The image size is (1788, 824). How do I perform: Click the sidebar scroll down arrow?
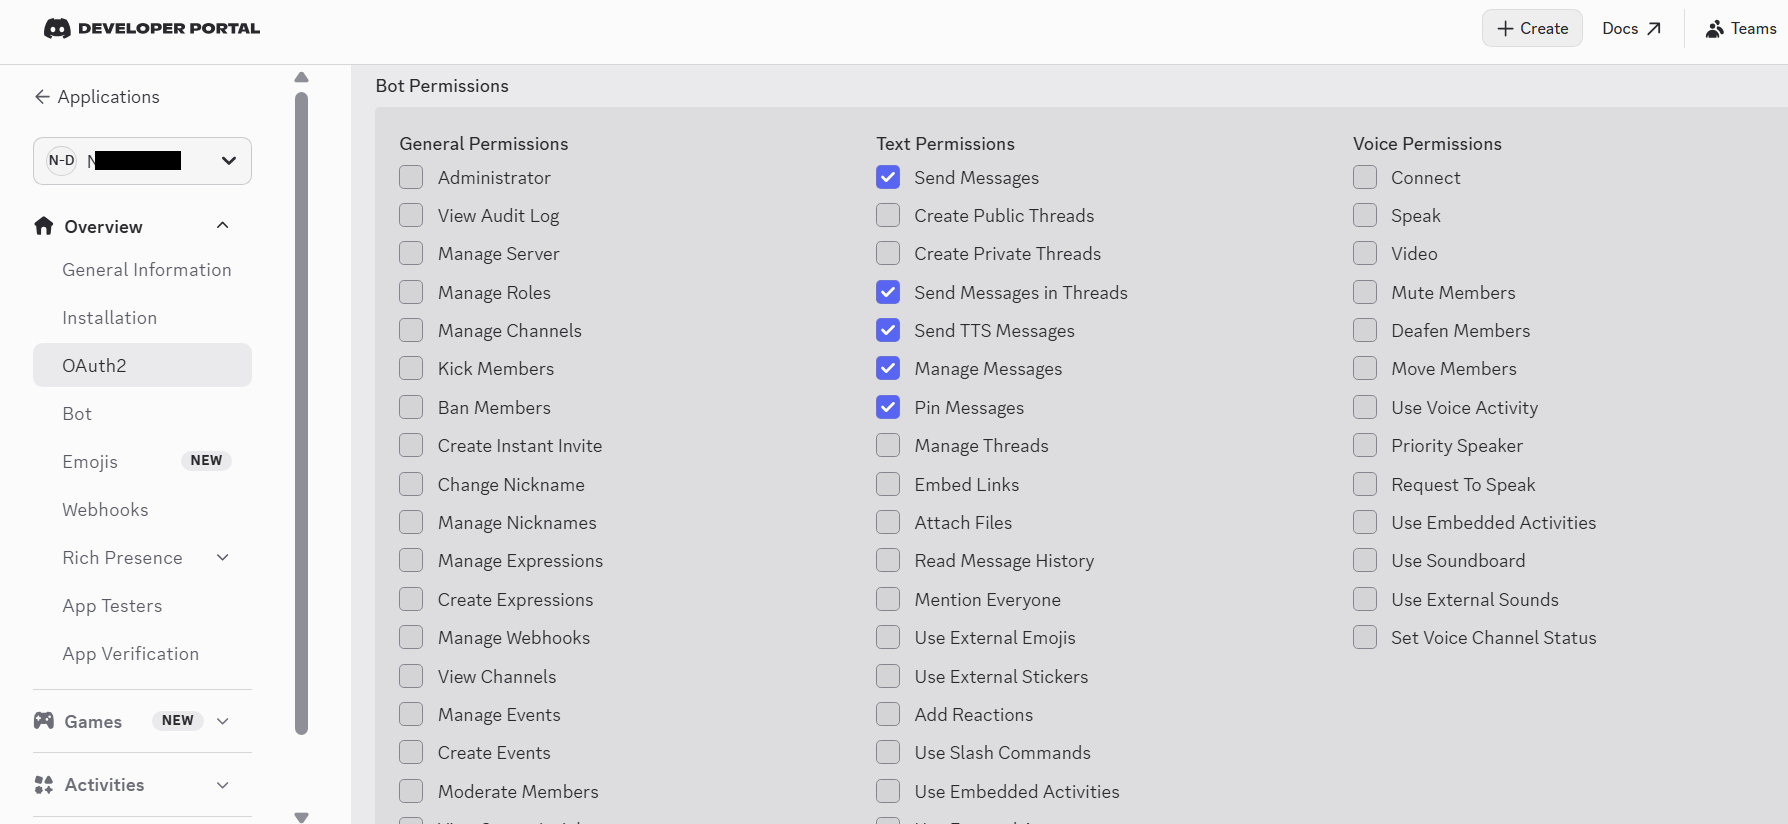(x=302, y=817)
